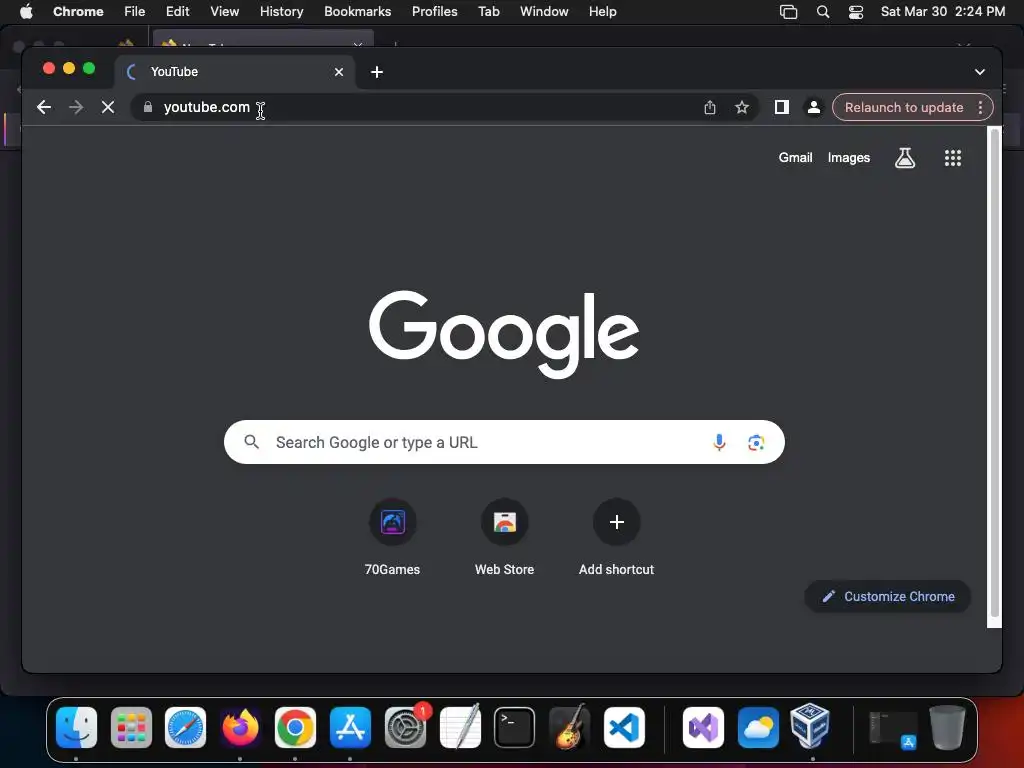Open Spotlight search in menu bar
This screenshot has width=1024, height=768.
point(823,12)
